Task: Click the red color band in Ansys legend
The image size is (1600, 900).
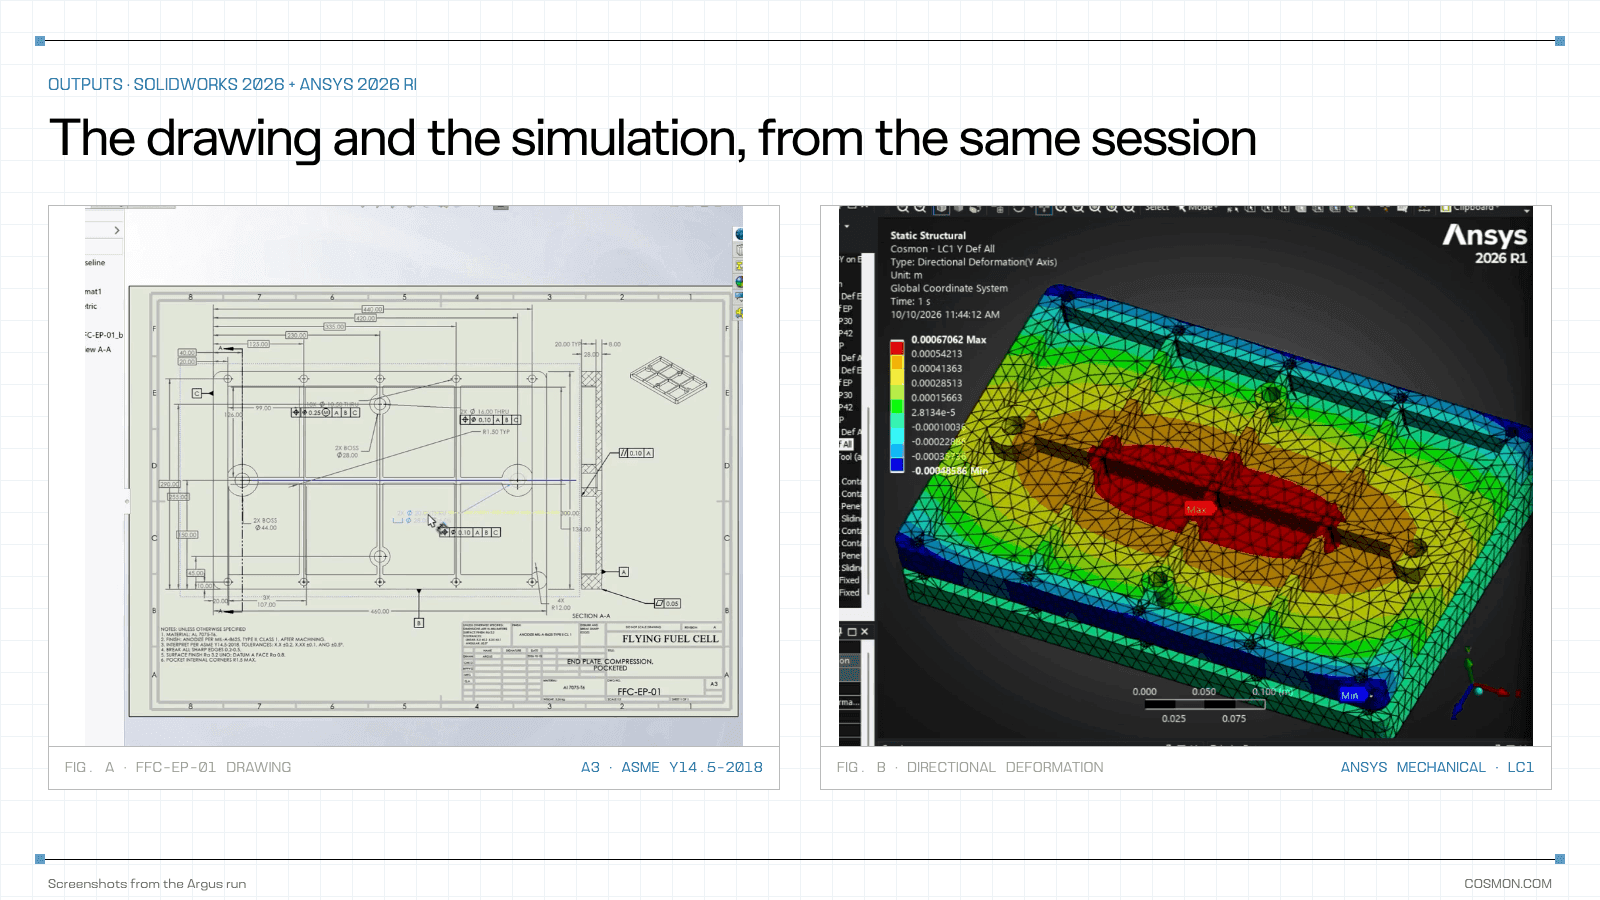Action: click(897, 347)
